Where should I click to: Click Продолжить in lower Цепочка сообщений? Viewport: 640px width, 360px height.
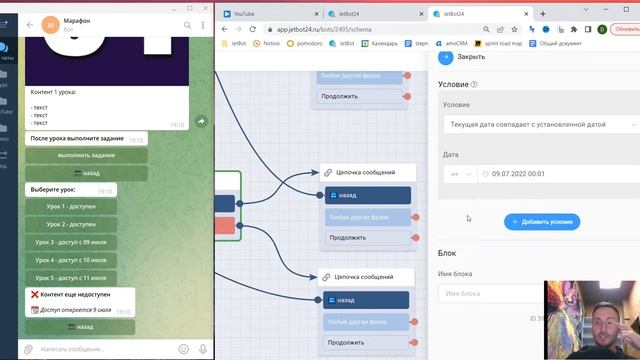tap(366, 342)
